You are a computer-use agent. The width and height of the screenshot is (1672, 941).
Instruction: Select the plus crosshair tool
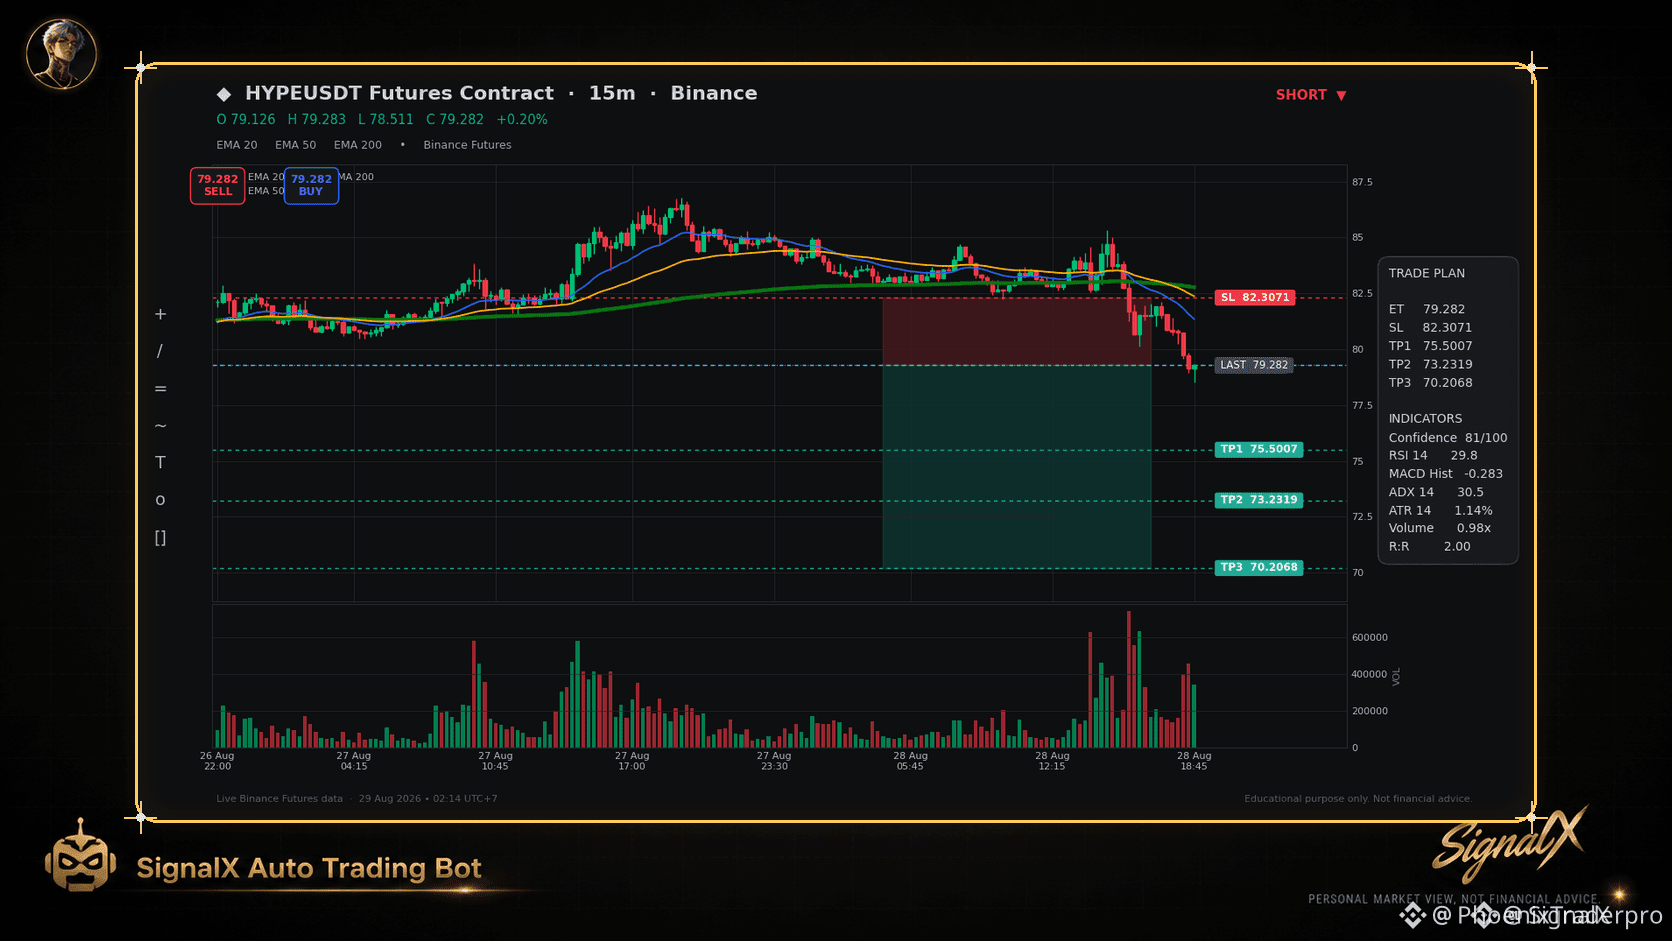(x=160, y=314)
